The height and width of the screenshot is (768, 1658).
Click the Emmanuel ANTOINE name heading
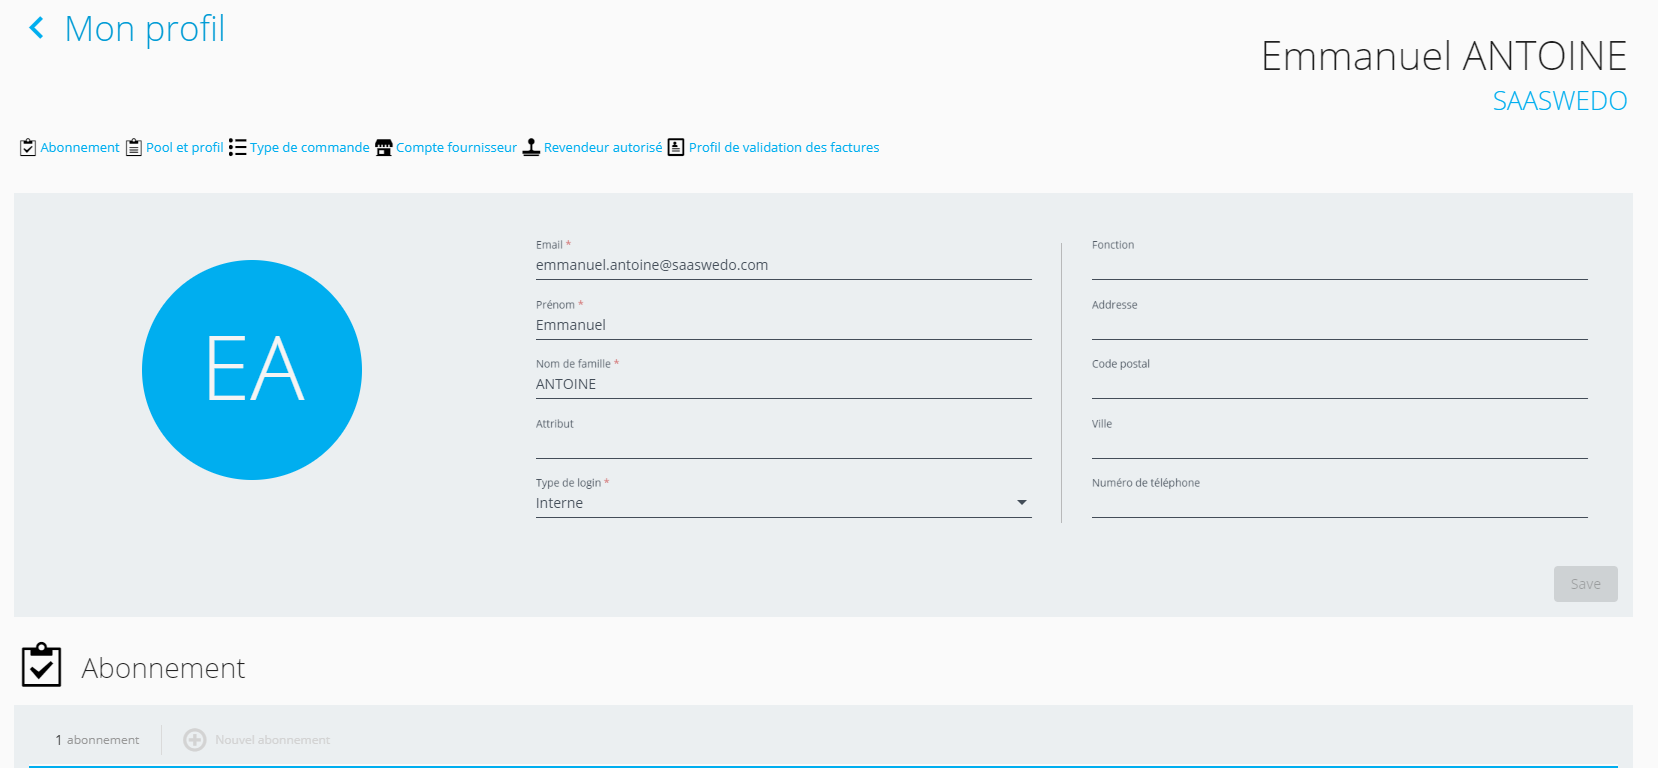tap(1444, 56)
